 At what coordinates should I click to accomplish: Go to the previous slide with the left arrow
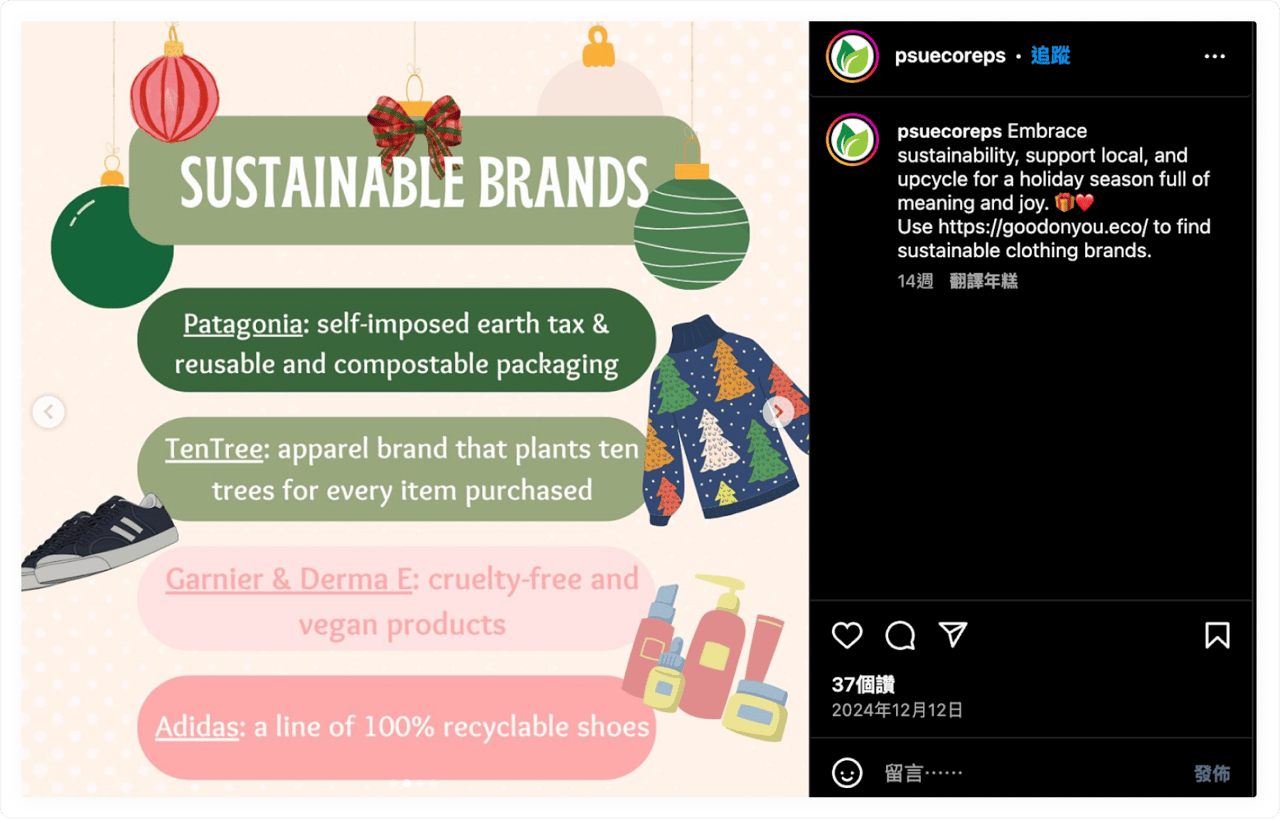pos(48,411)
